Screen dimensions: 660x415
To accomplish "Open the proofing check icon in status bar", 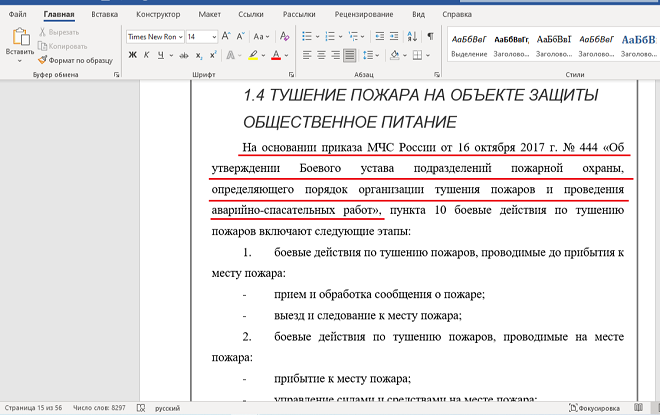I will (141, 408).
